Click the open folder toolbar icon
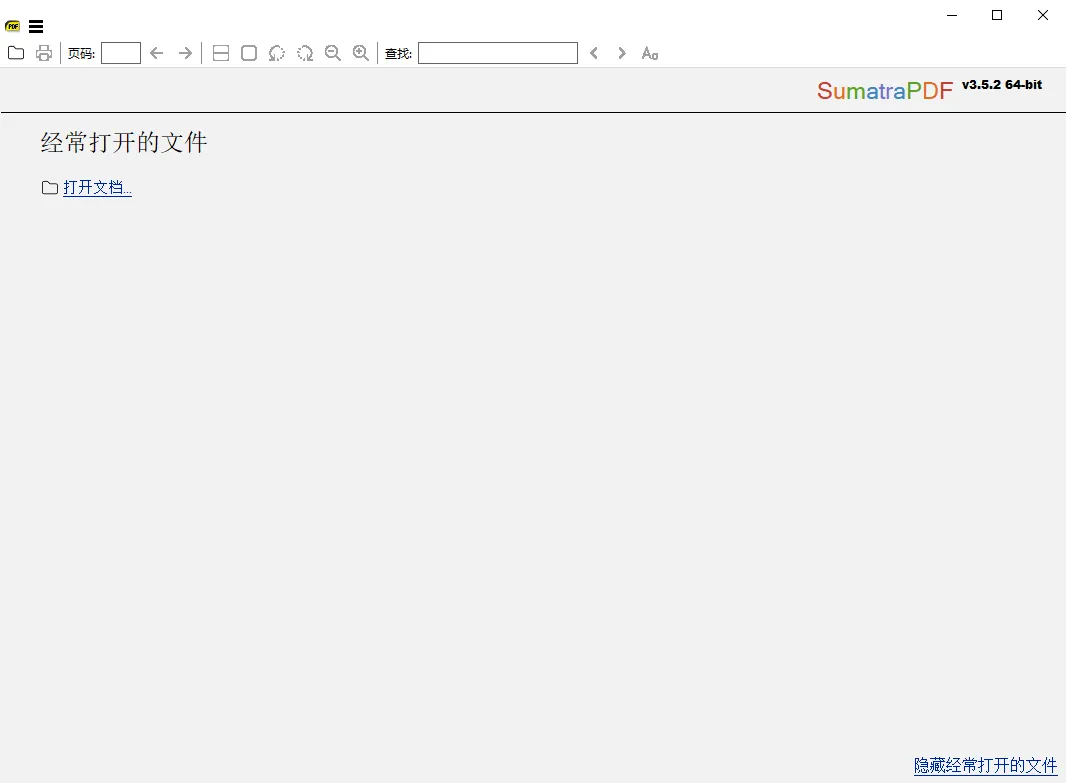This screenshot has height=783, width=1066. [16, 53]
